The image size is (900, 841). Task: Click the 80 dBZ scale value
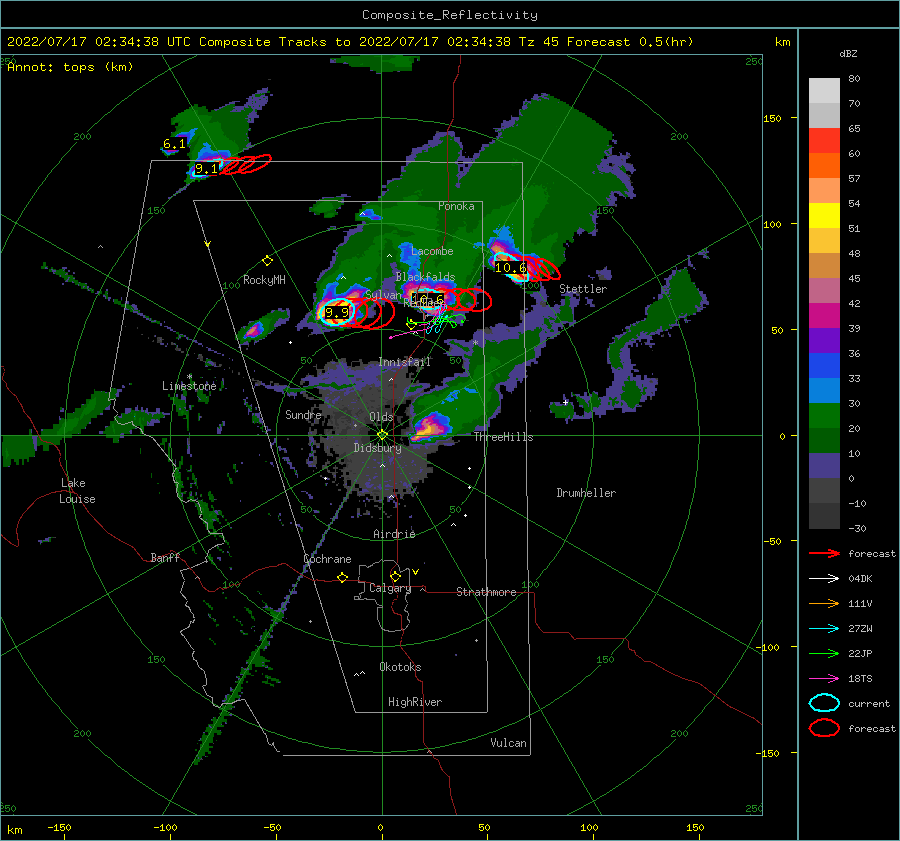(x=854, y=79)
